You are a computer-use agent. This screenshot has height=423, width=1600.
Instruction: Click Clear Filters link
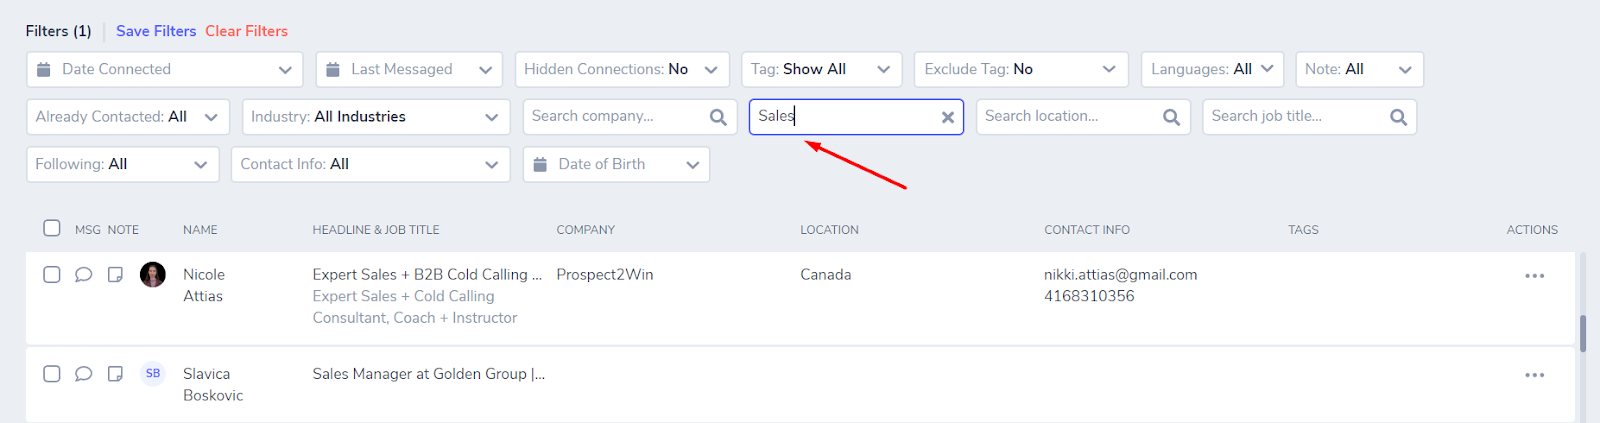pyautogui.click(x=246, y=31)
